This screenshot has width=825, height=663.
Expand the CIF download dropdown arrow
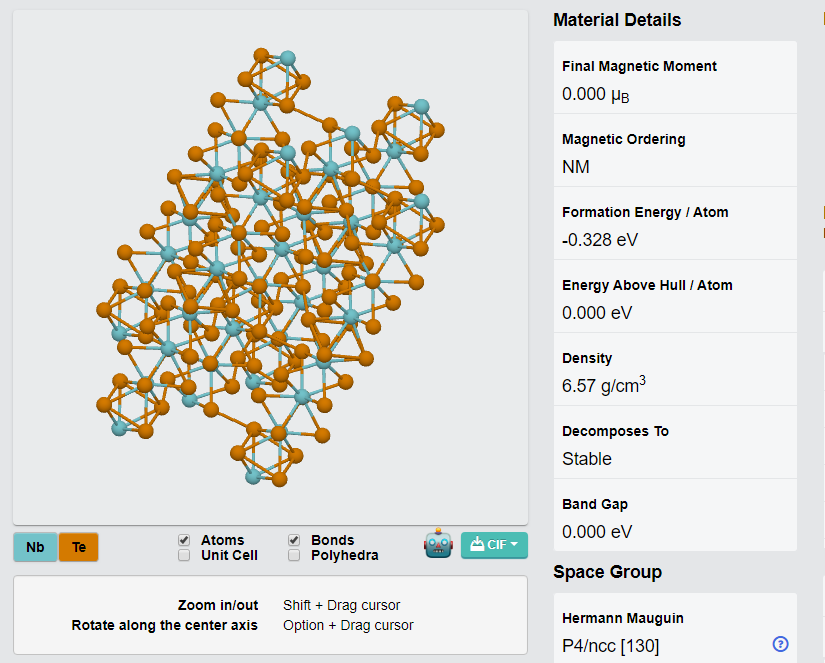[x=514, y=544]
